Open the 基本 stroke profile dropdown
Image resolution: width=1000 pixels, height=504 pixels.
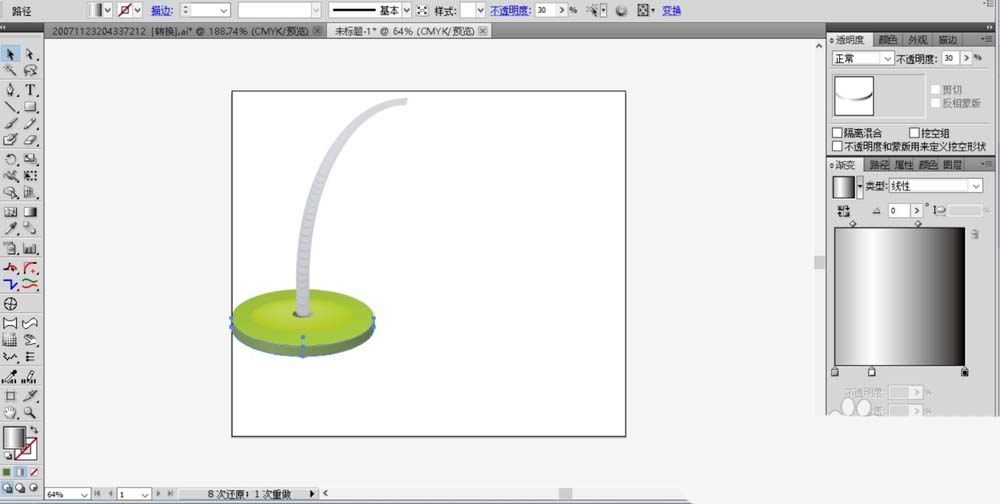tap(407, 10)
